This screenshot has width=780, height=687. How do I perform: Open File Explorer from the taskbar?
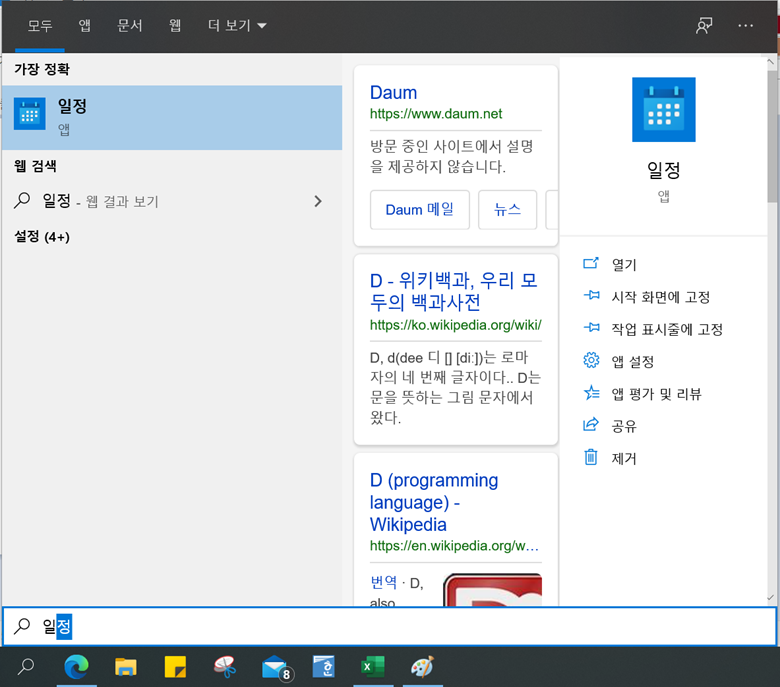point(126,667)
